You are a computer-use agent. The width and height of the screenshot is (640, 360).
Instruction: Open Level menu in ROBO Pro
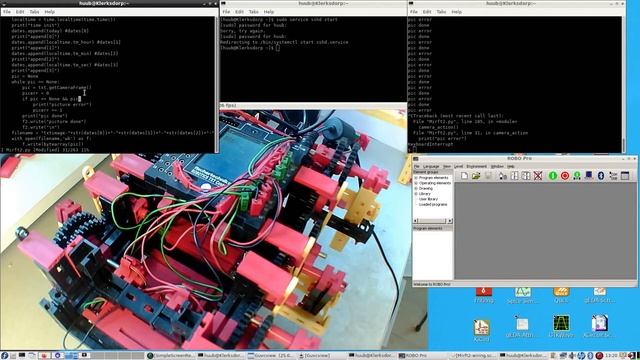(x=458, y=167)
